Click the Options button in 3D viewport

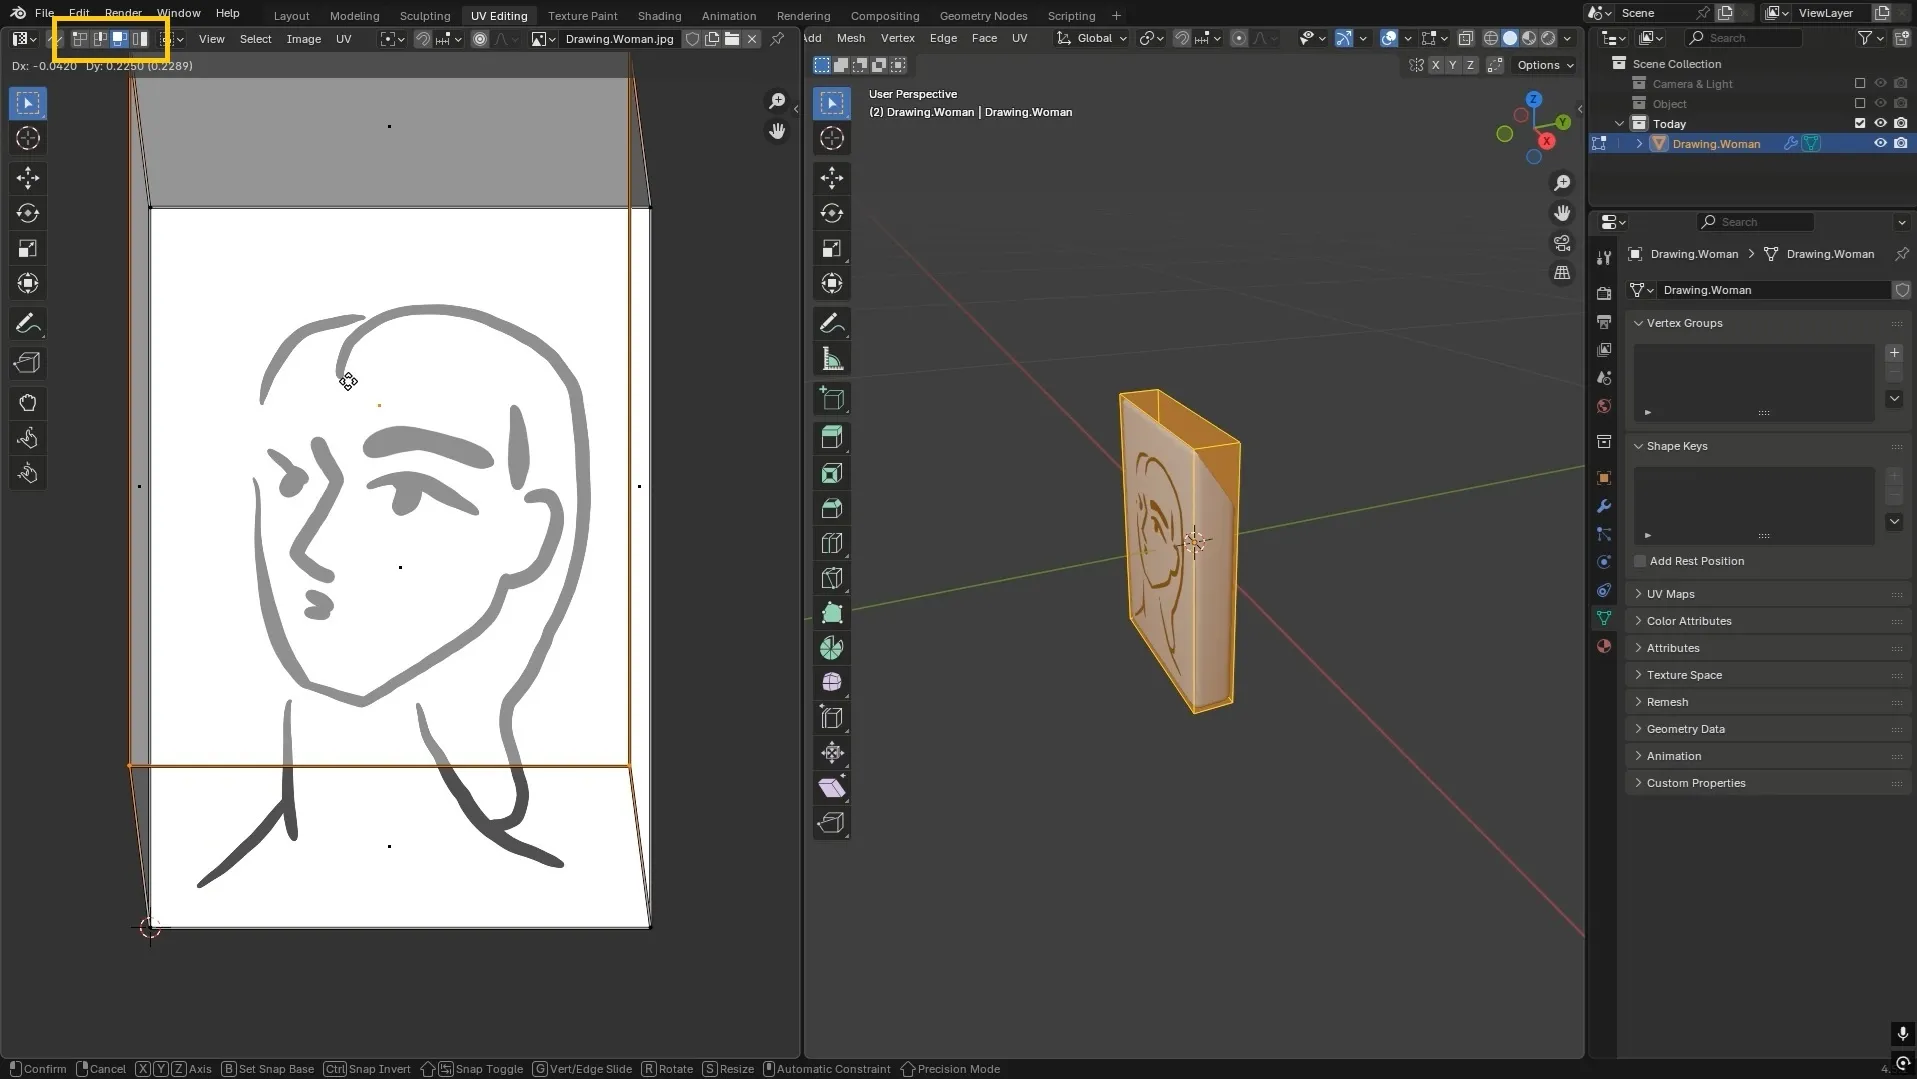pos(1544,65)
